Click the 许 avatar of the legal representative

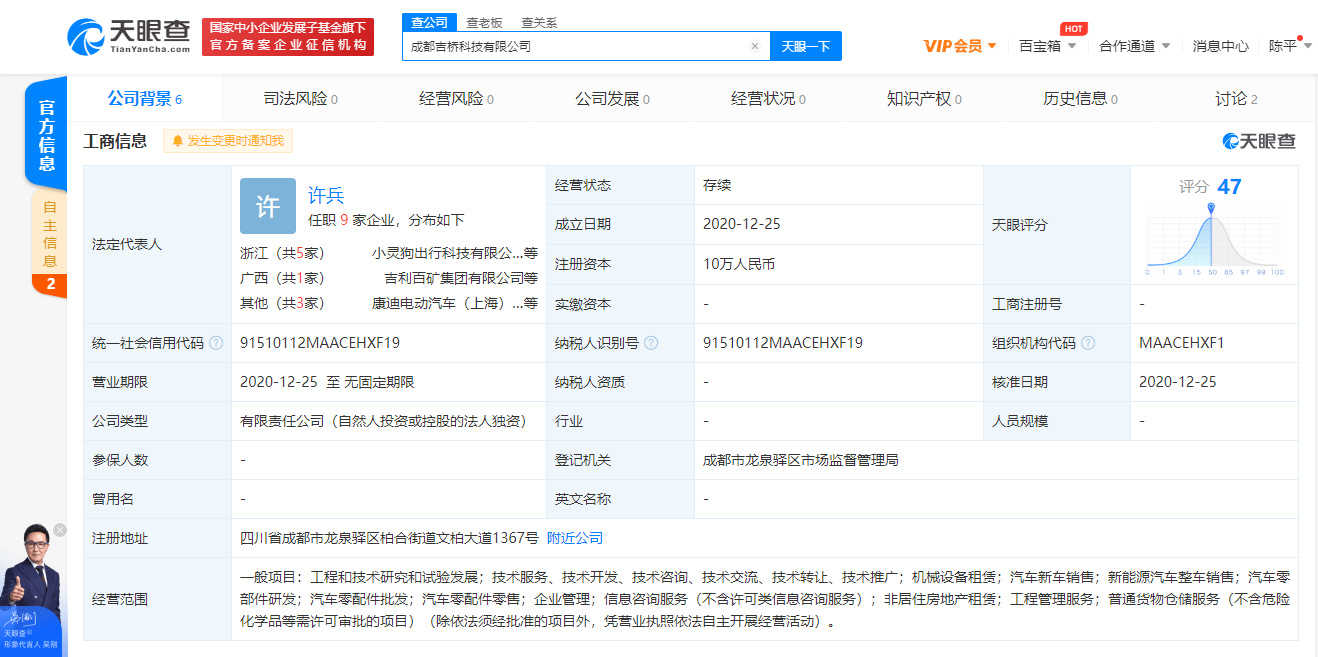pos(268,206)
